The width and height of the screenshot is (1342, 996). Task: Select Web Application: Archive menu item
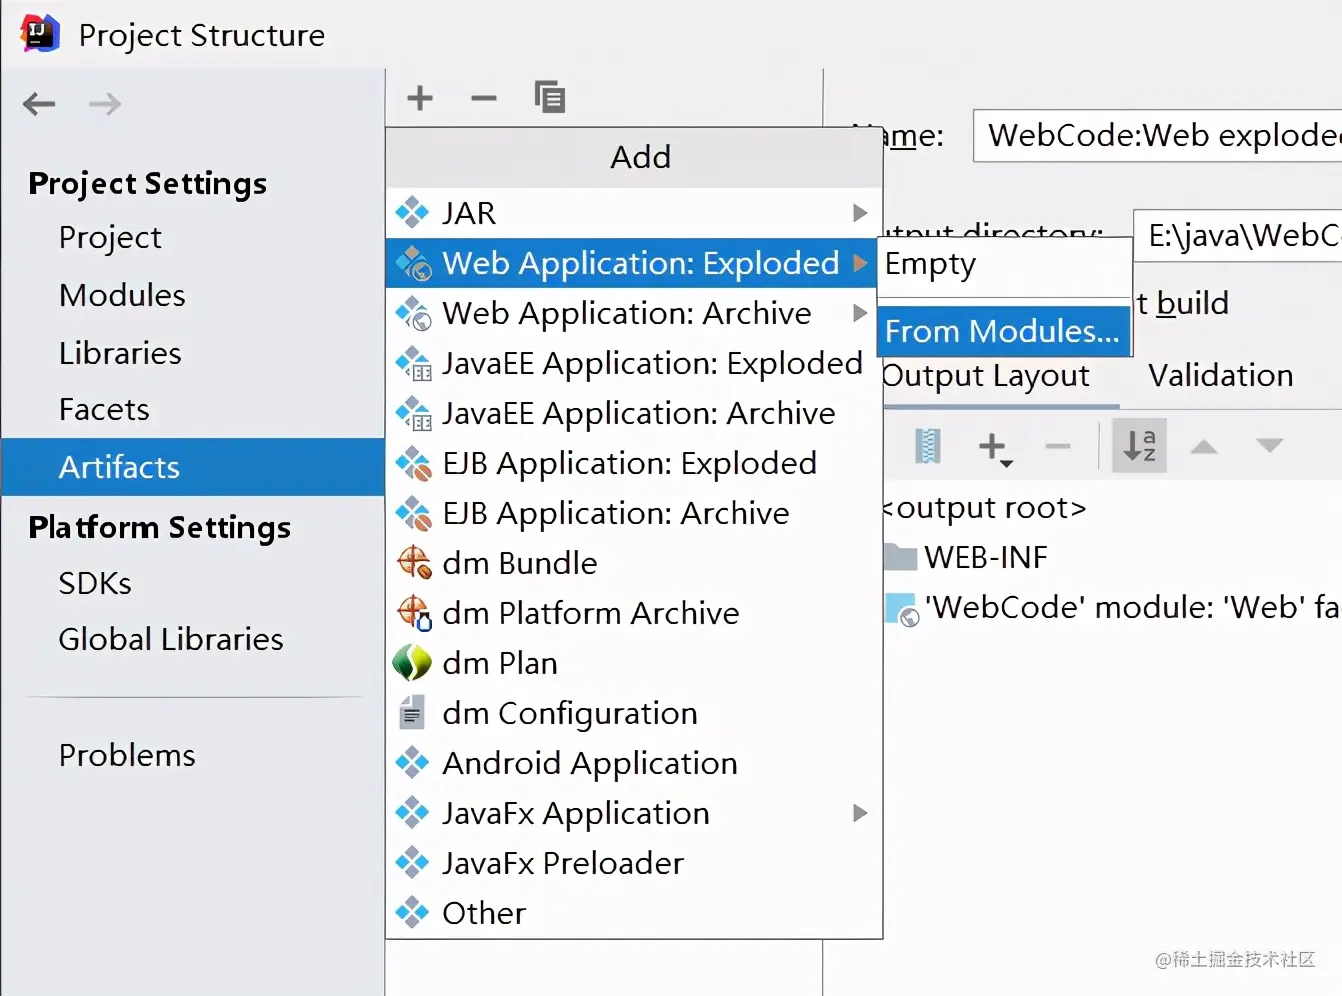pyautogui.click(x=634, y=313)
